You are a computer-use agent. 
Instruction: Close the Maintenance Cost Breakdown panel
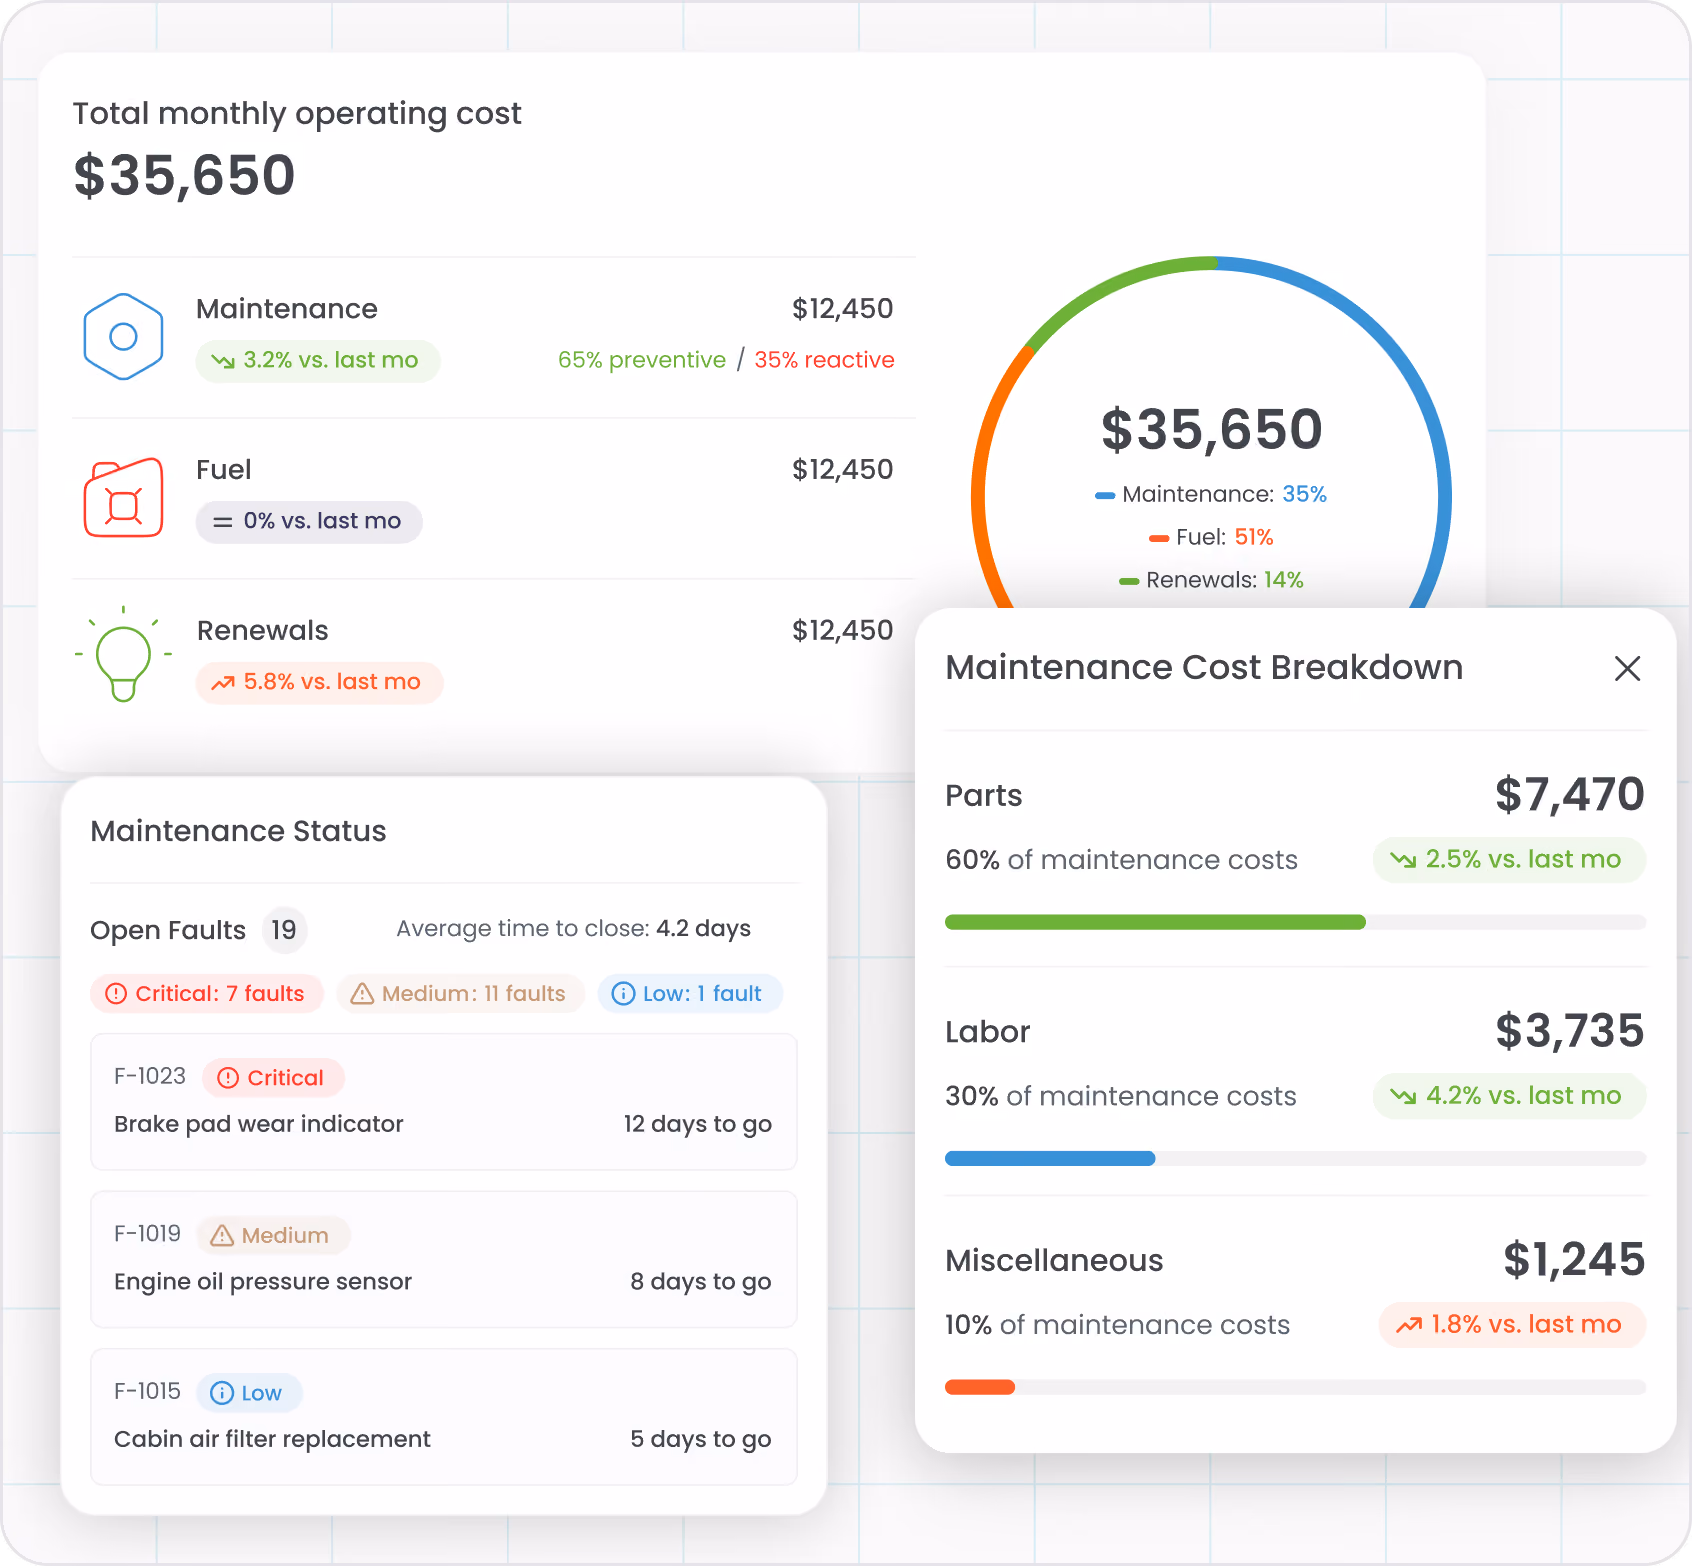pos(1627,668)
